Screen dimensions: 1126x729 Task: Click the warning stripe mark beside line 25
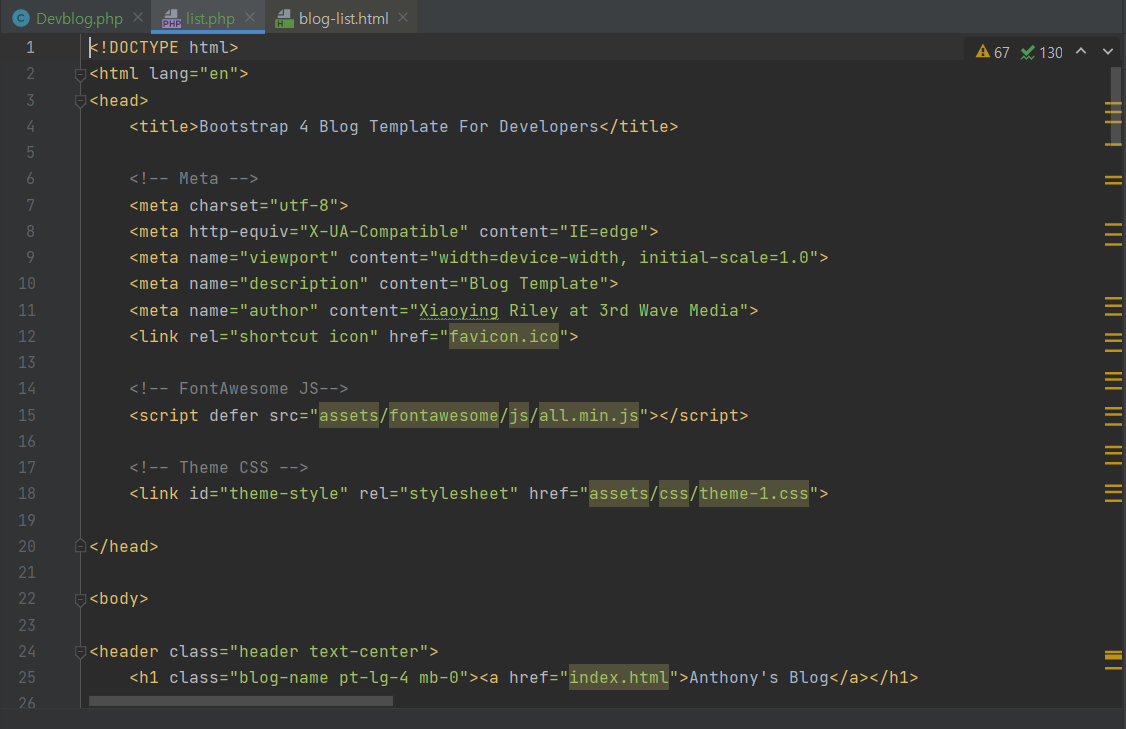[x=1113, y=669]
